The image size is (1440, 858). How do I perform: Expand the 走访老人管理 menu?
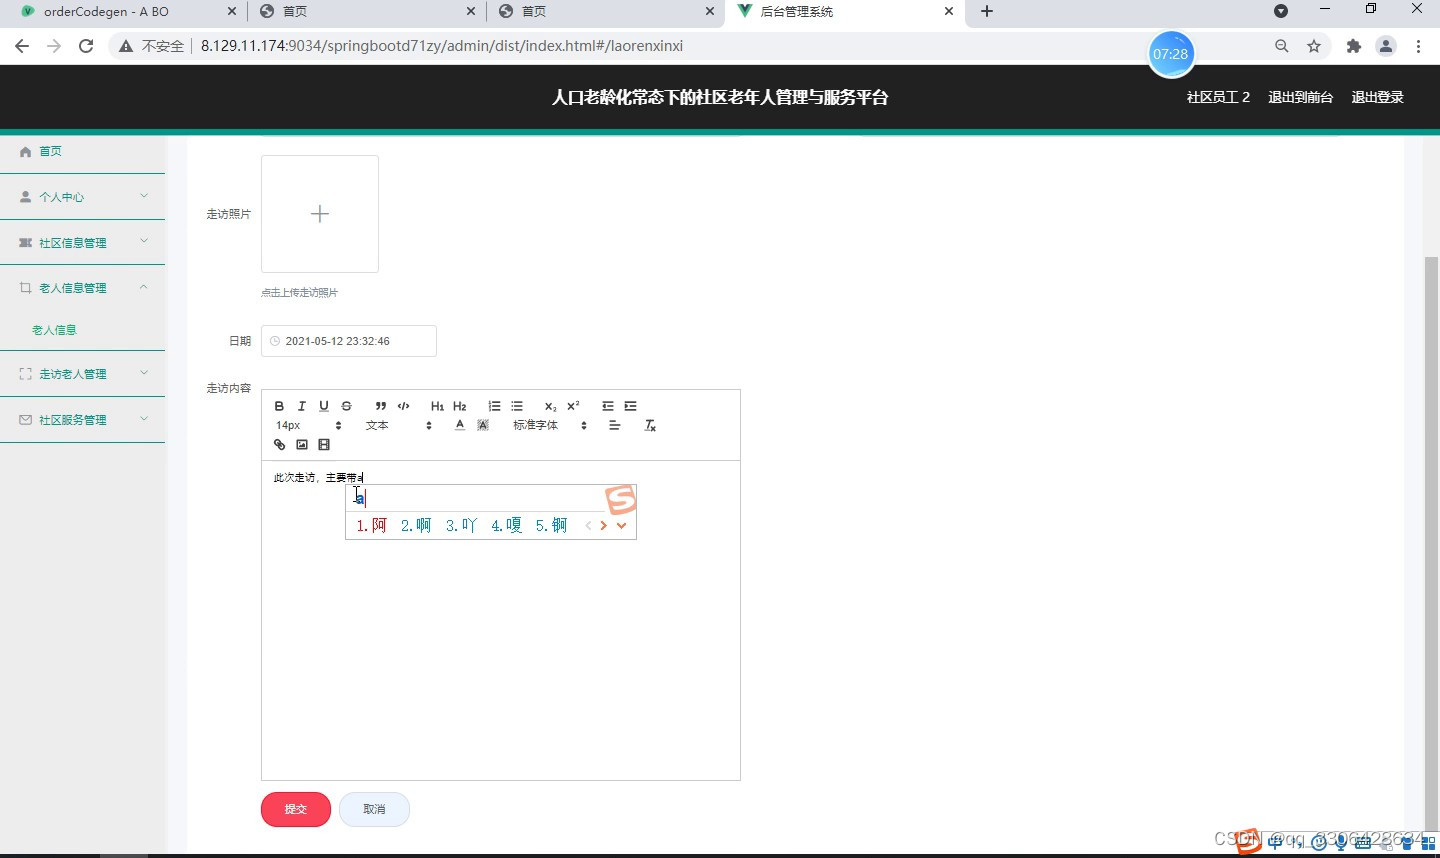tap(83, 374)
